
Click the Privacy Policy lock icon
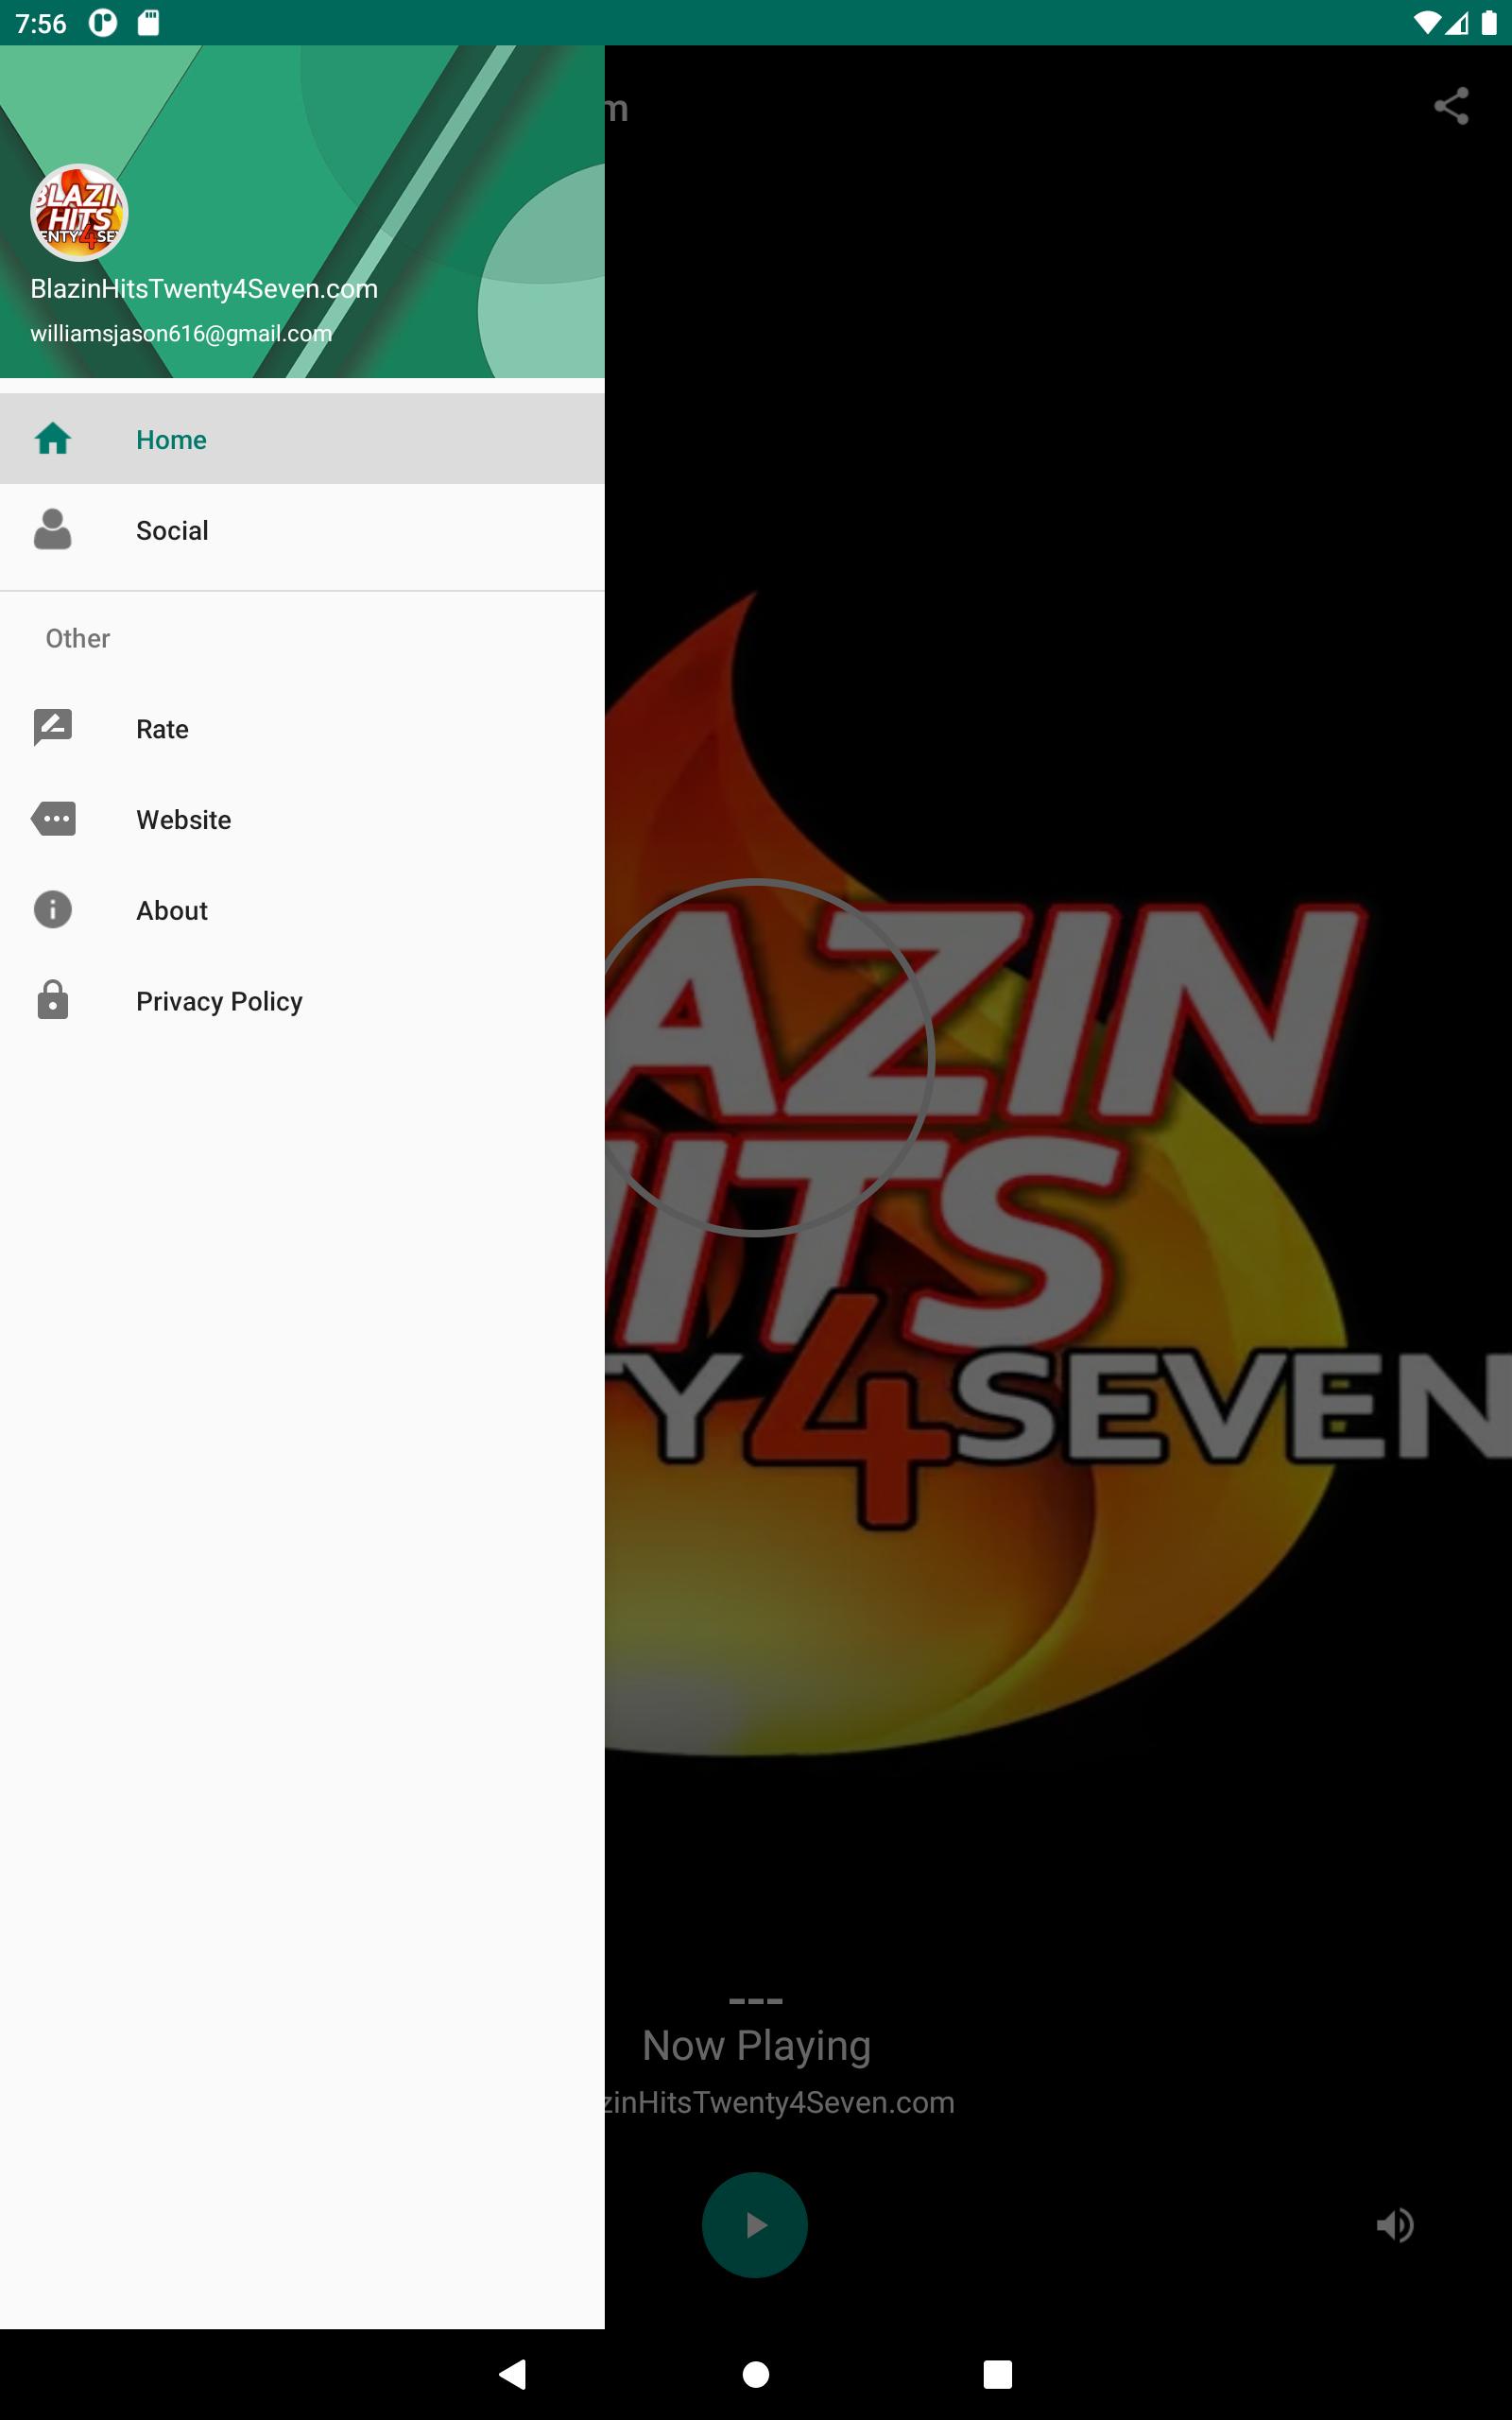53,999
